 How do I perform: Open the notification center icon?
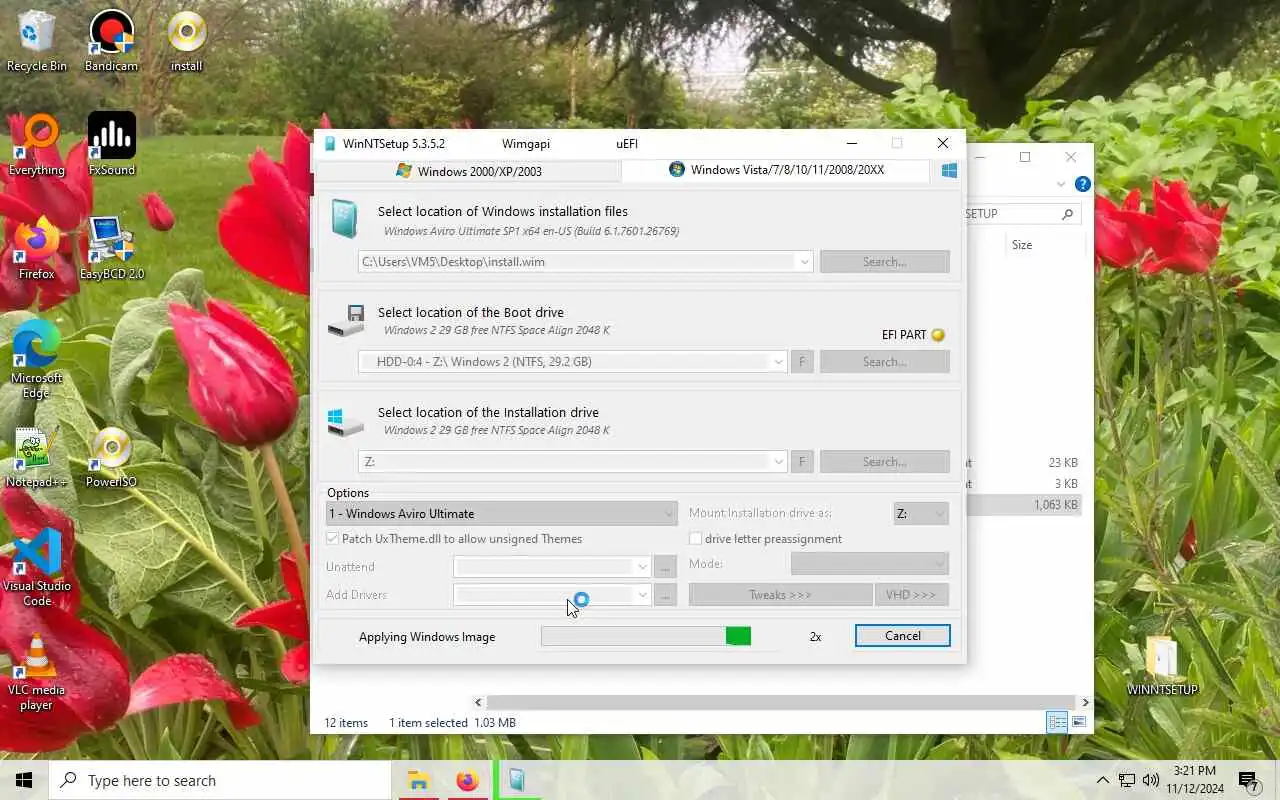point(1248,780)
